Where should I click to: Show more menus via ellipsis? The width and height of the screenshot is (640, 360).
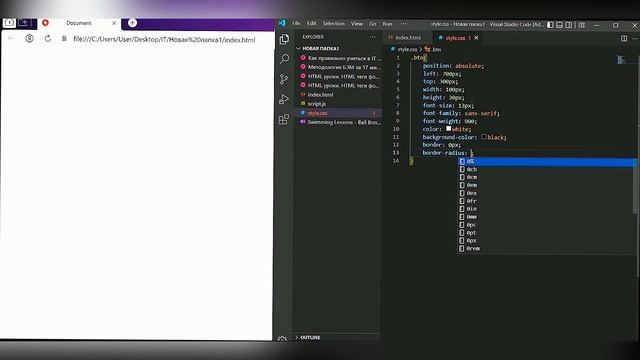403,24
